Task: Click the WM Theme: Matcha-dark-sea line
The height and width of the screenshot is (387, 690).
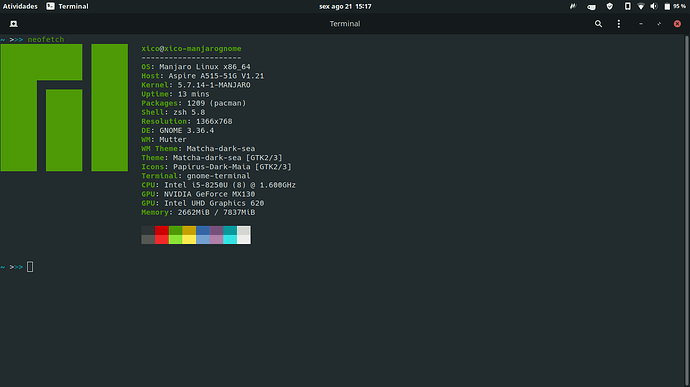Action: click(198, 148)
